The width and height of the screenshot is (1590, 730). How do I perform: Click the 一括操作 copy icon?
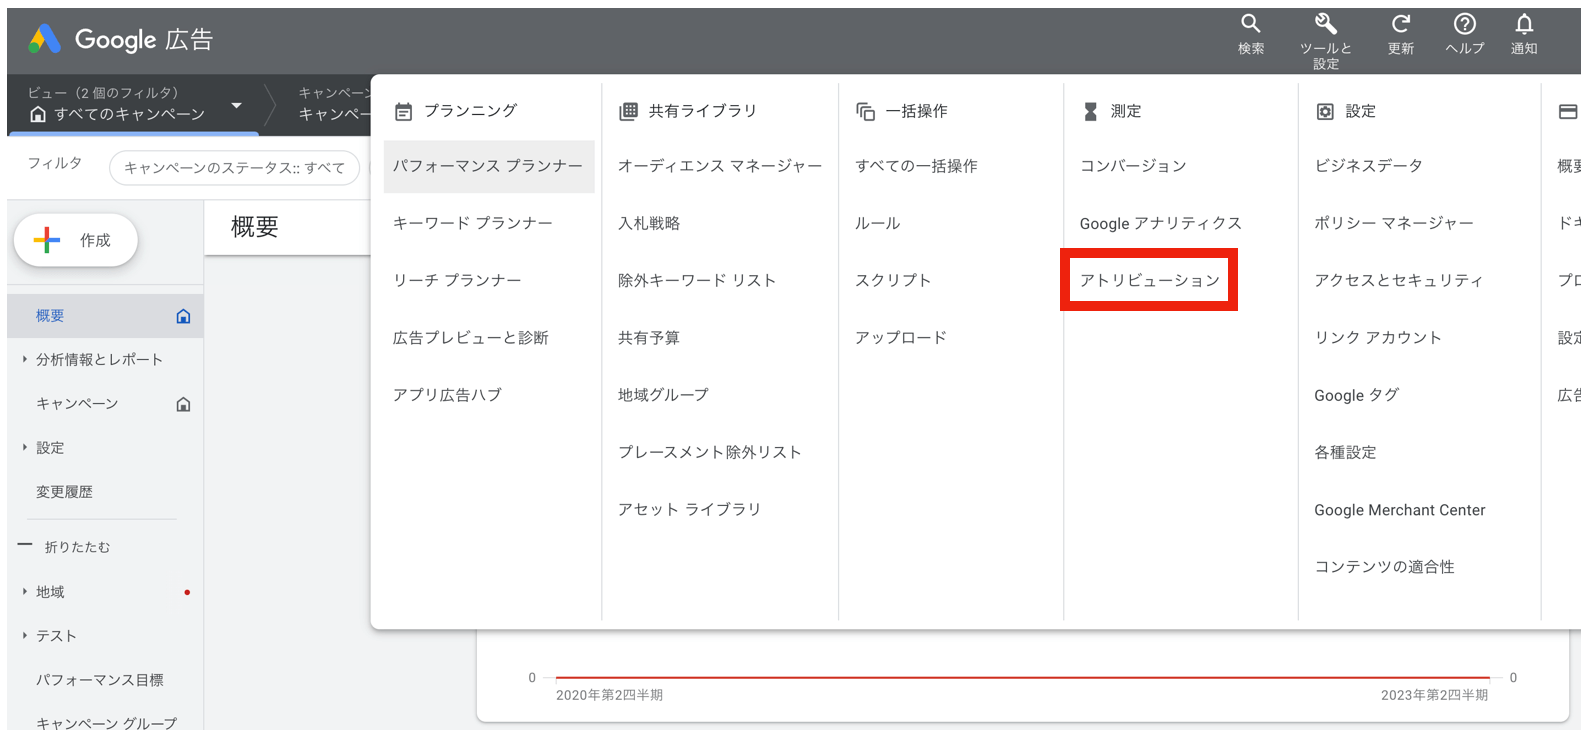click(865, 111)
